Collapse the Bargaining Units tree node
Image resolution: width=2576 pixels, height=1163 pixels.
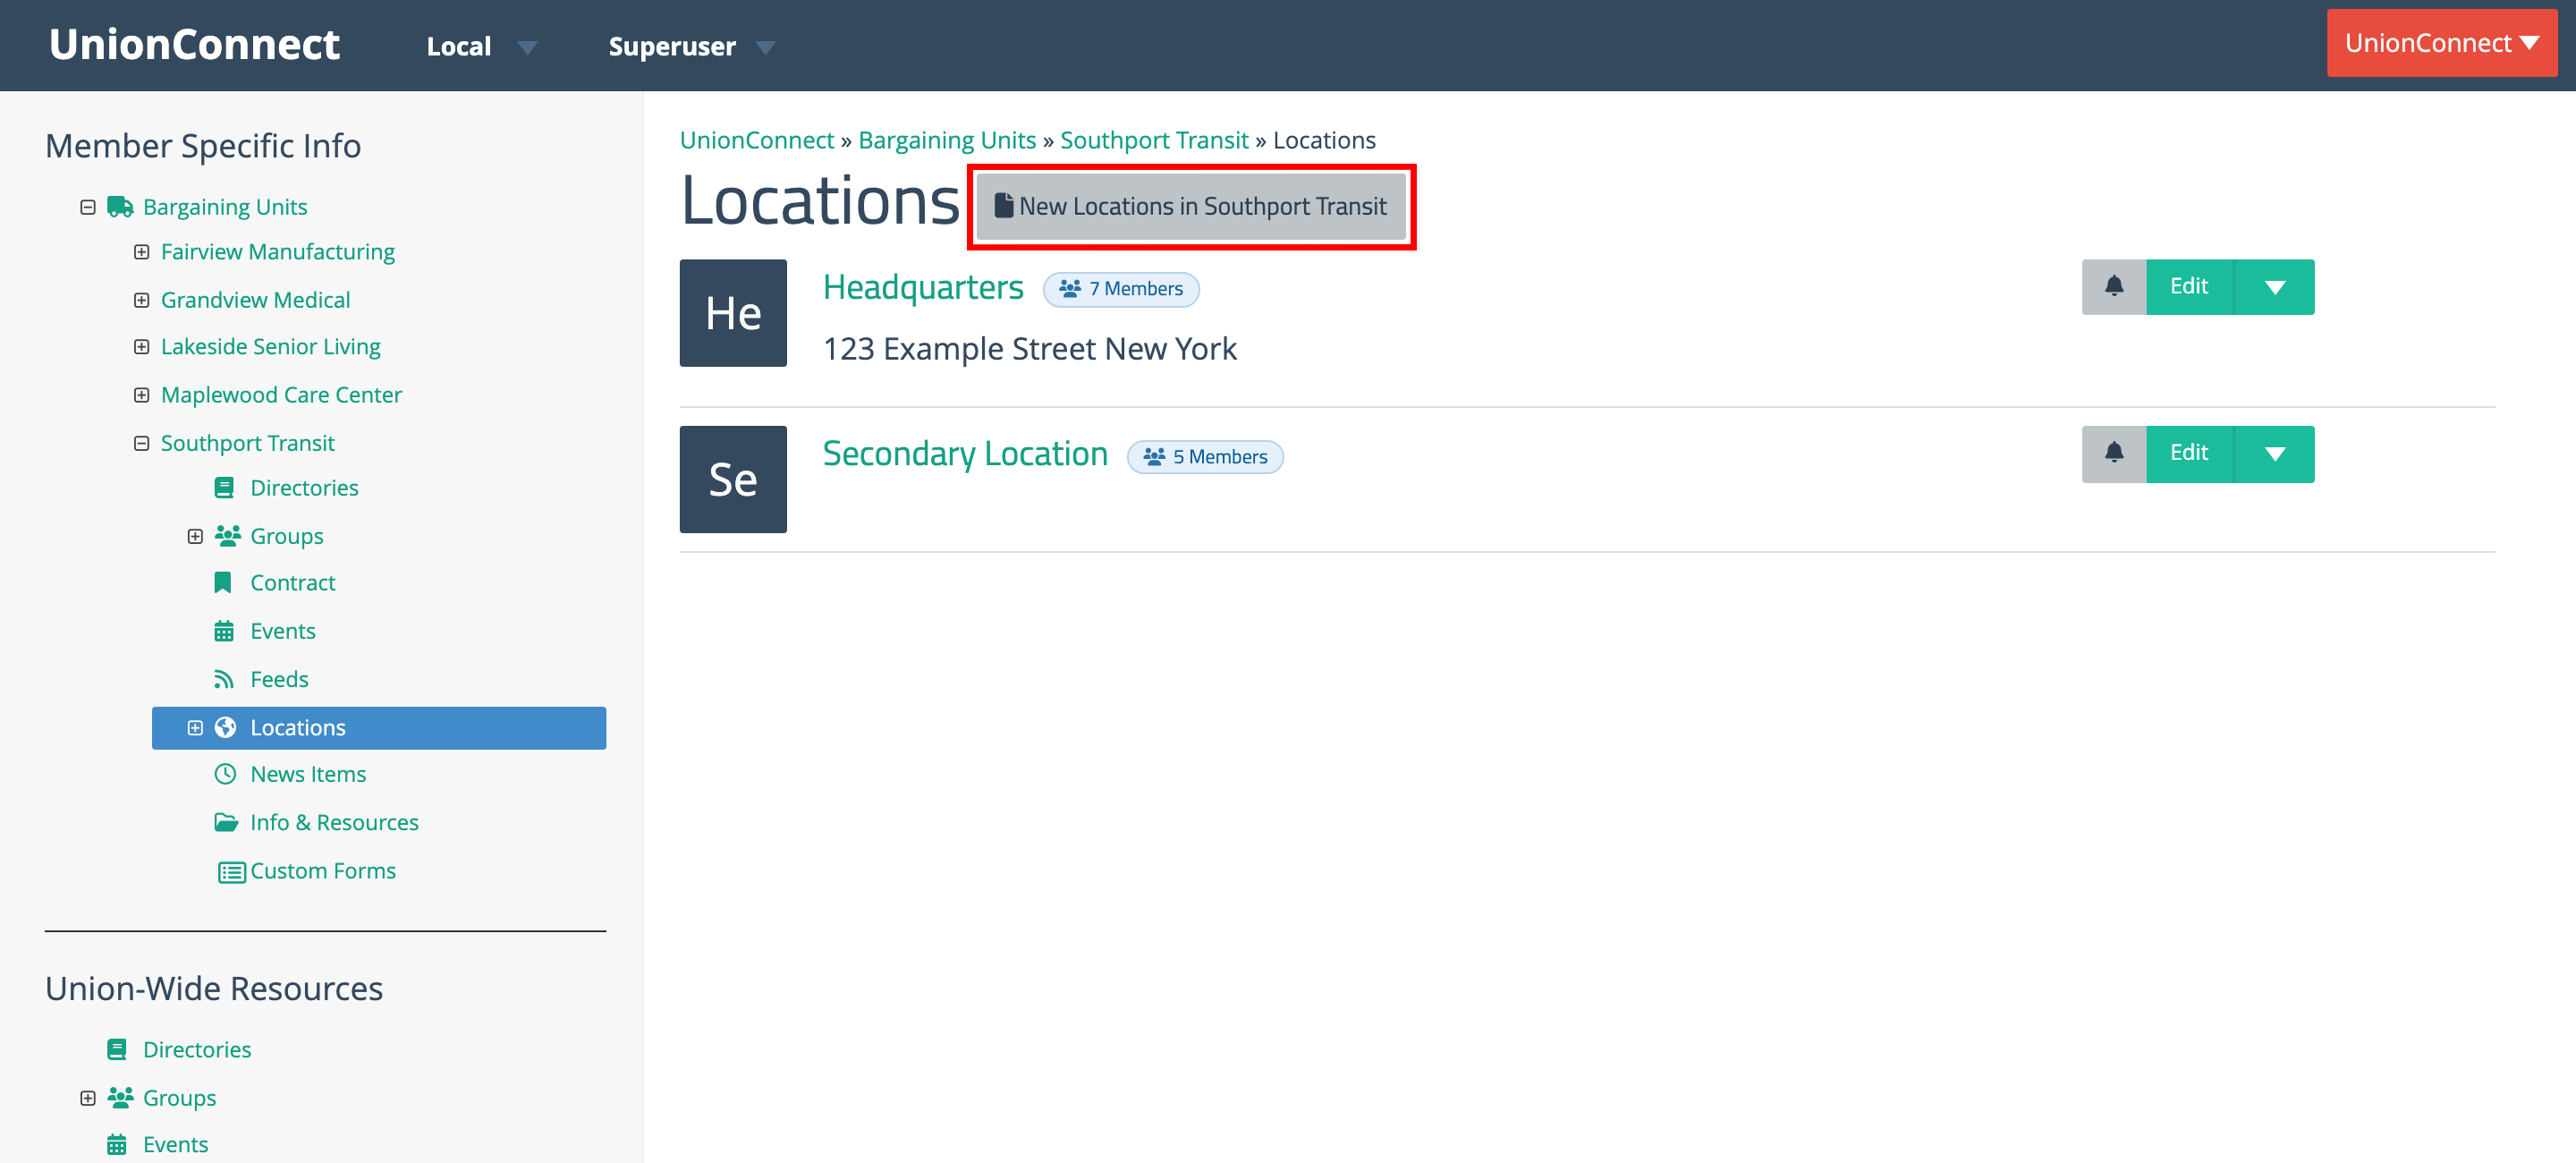pyautogui.click(x=88, y=207)
